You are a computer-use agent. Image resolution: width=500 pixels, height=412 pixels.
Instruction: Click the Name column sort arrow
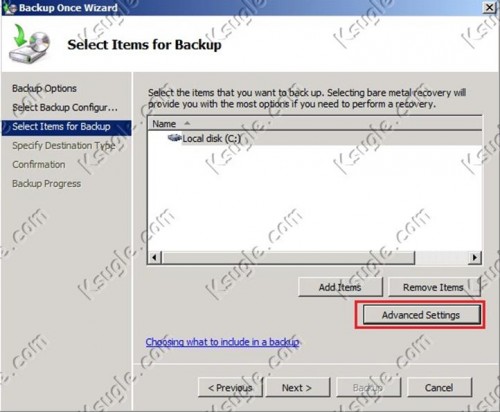[187, 123]
